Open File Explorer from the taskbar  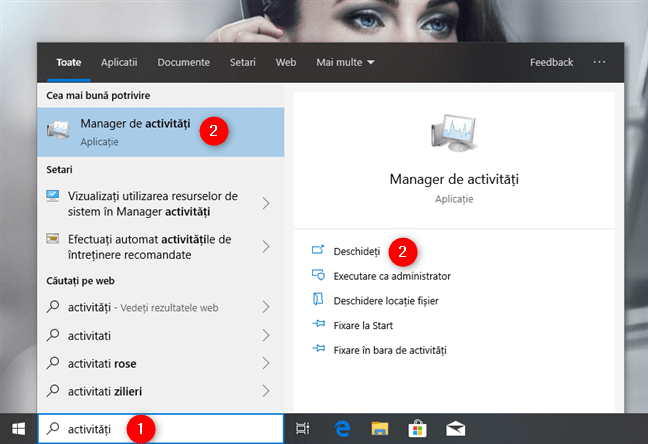pos(379,428)
